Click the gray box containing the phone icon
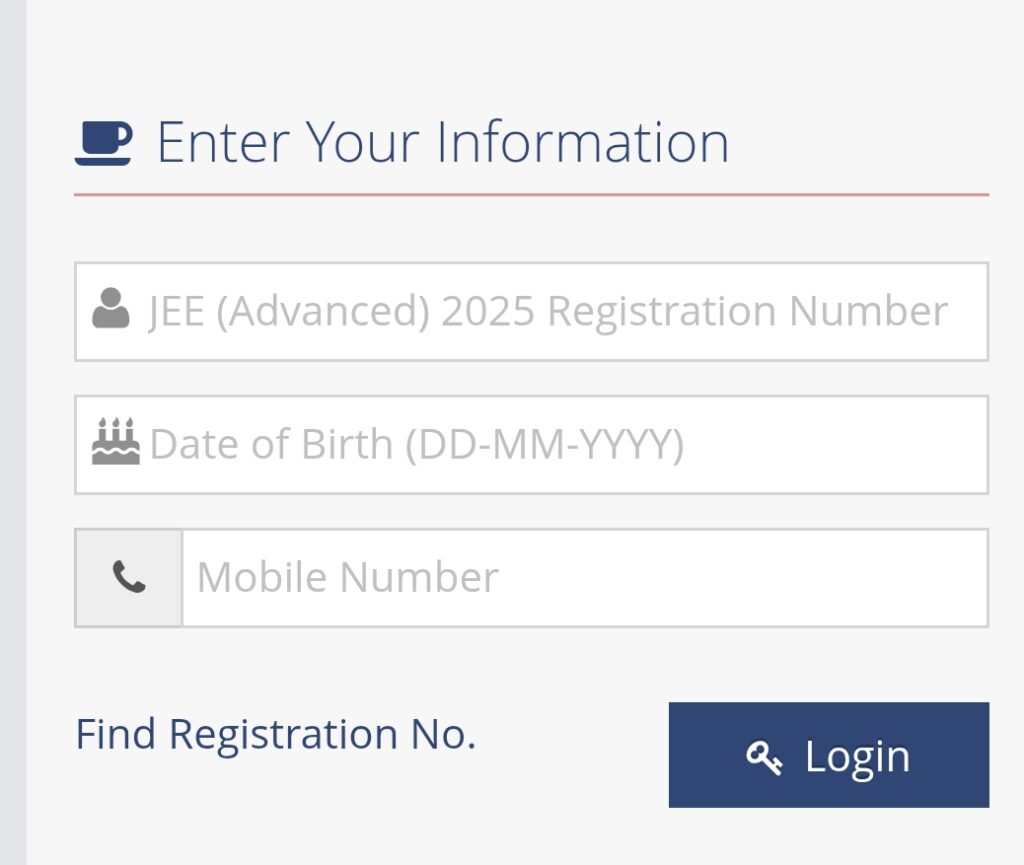Screen dimensions: 1024x865 129,578
